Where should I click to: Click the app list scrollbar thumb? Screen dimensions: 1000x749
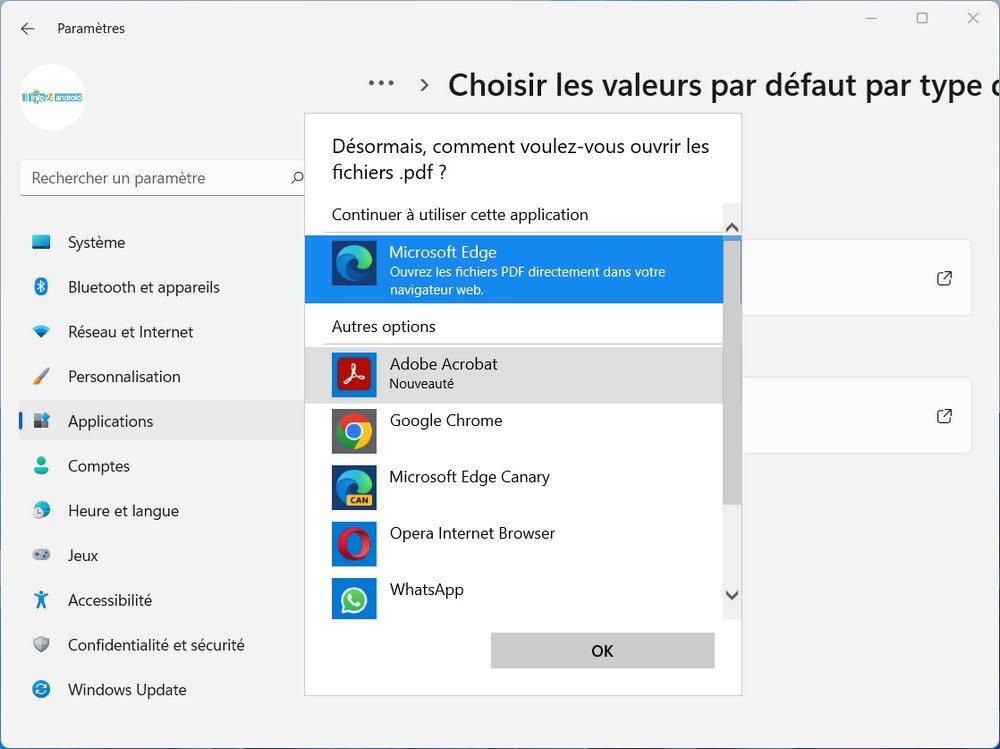pyautogui.click(x=732, y=373)
